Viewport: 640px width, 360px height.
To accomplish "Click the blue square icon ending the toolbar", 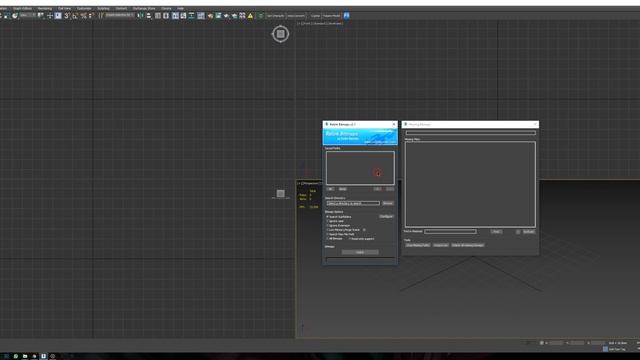I will pos(347,16).
